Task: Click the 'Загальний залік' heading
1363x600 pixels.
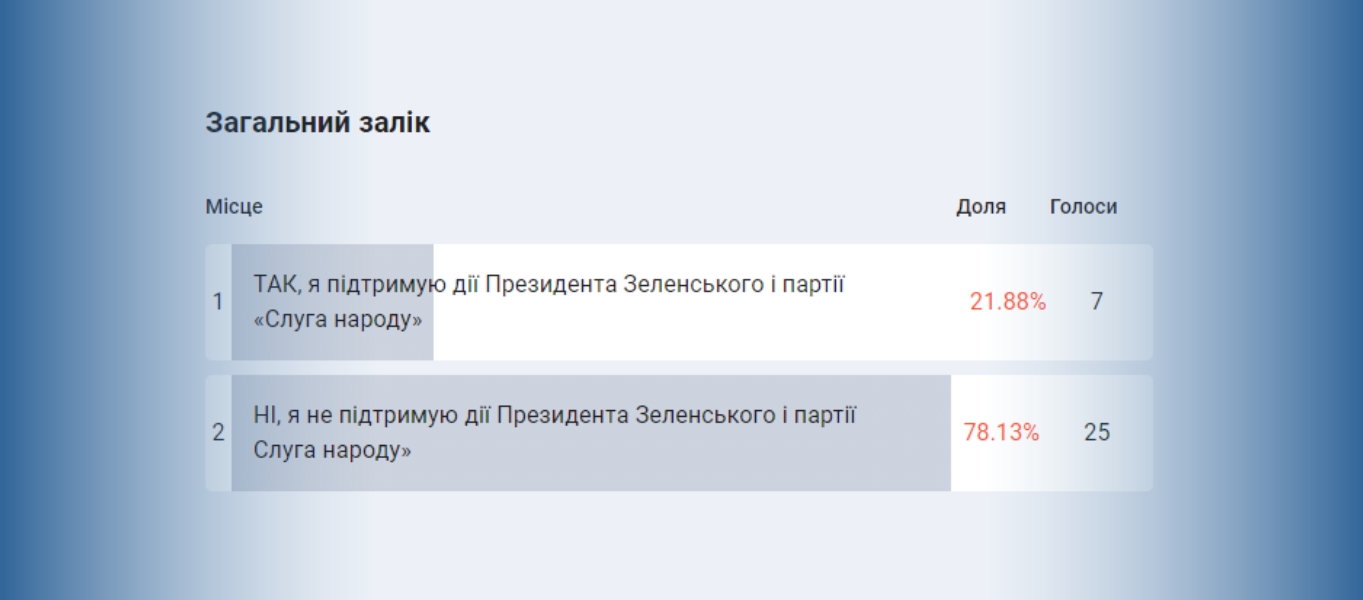Action: point(317,123)
